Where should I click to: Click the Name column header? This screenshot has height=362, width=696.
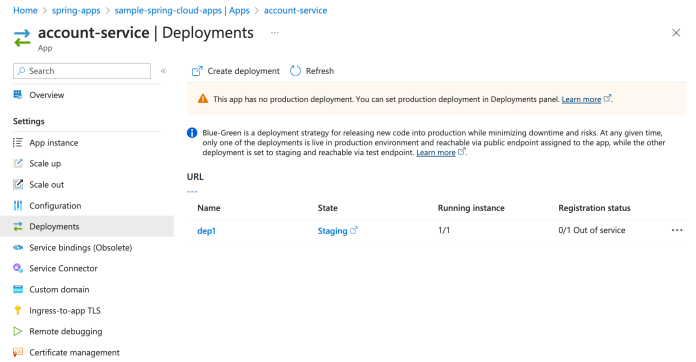(209, 208)
